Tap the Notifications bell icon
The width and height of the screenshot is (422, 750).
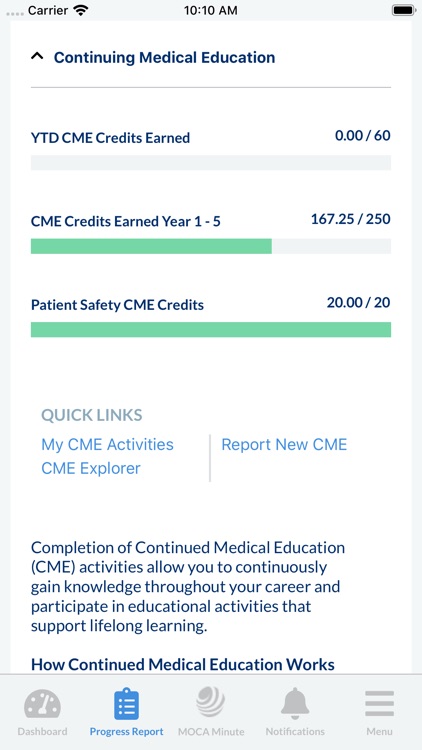click(295, 704)
